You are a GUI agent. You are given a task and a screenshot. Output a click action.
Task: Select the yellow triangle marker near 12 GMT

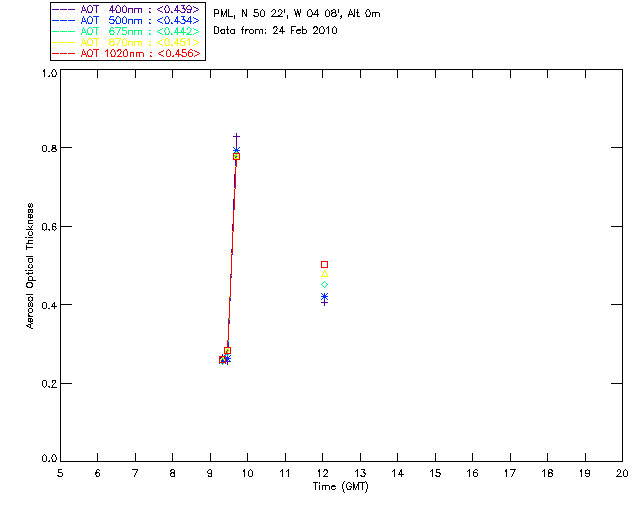pos(324,274)
